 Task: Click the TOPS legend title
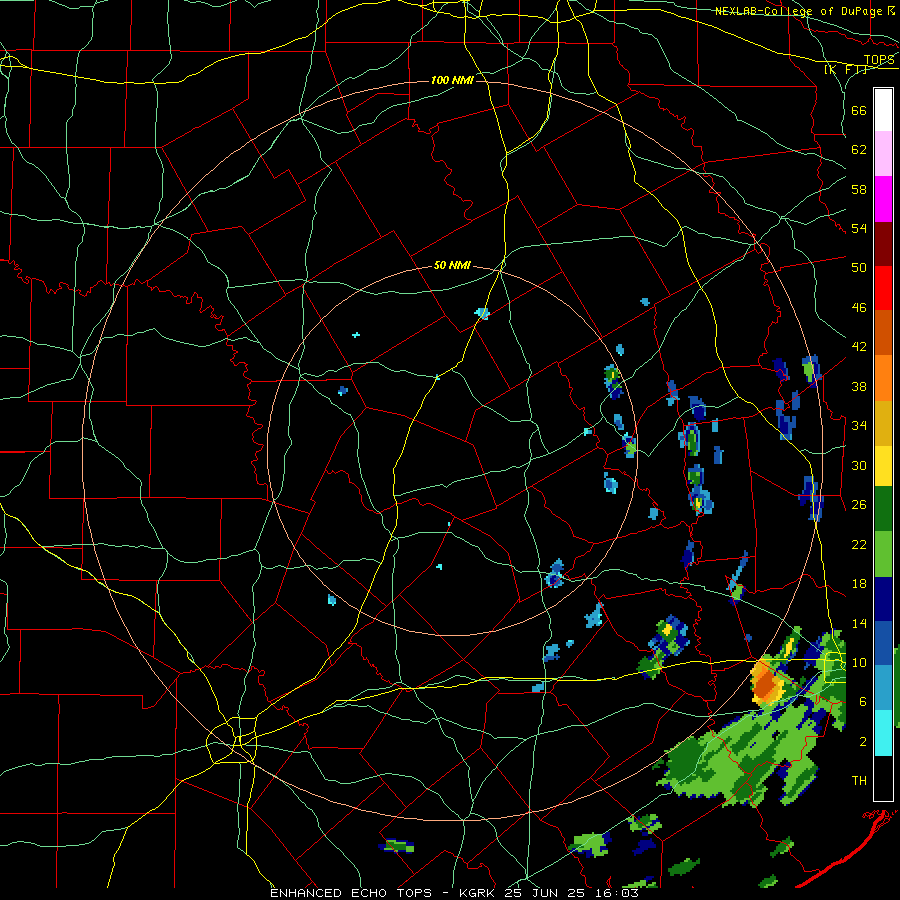click(x=879, y=60)
